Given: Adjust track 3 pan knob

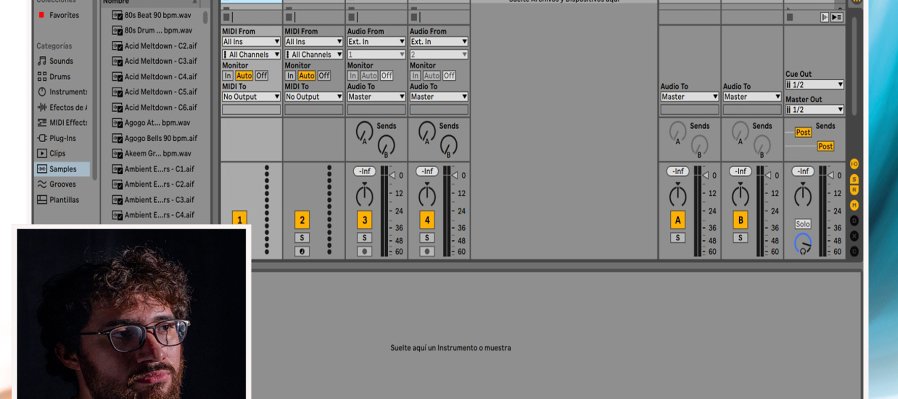Looking at the screenshot, I should click(364, 195).
